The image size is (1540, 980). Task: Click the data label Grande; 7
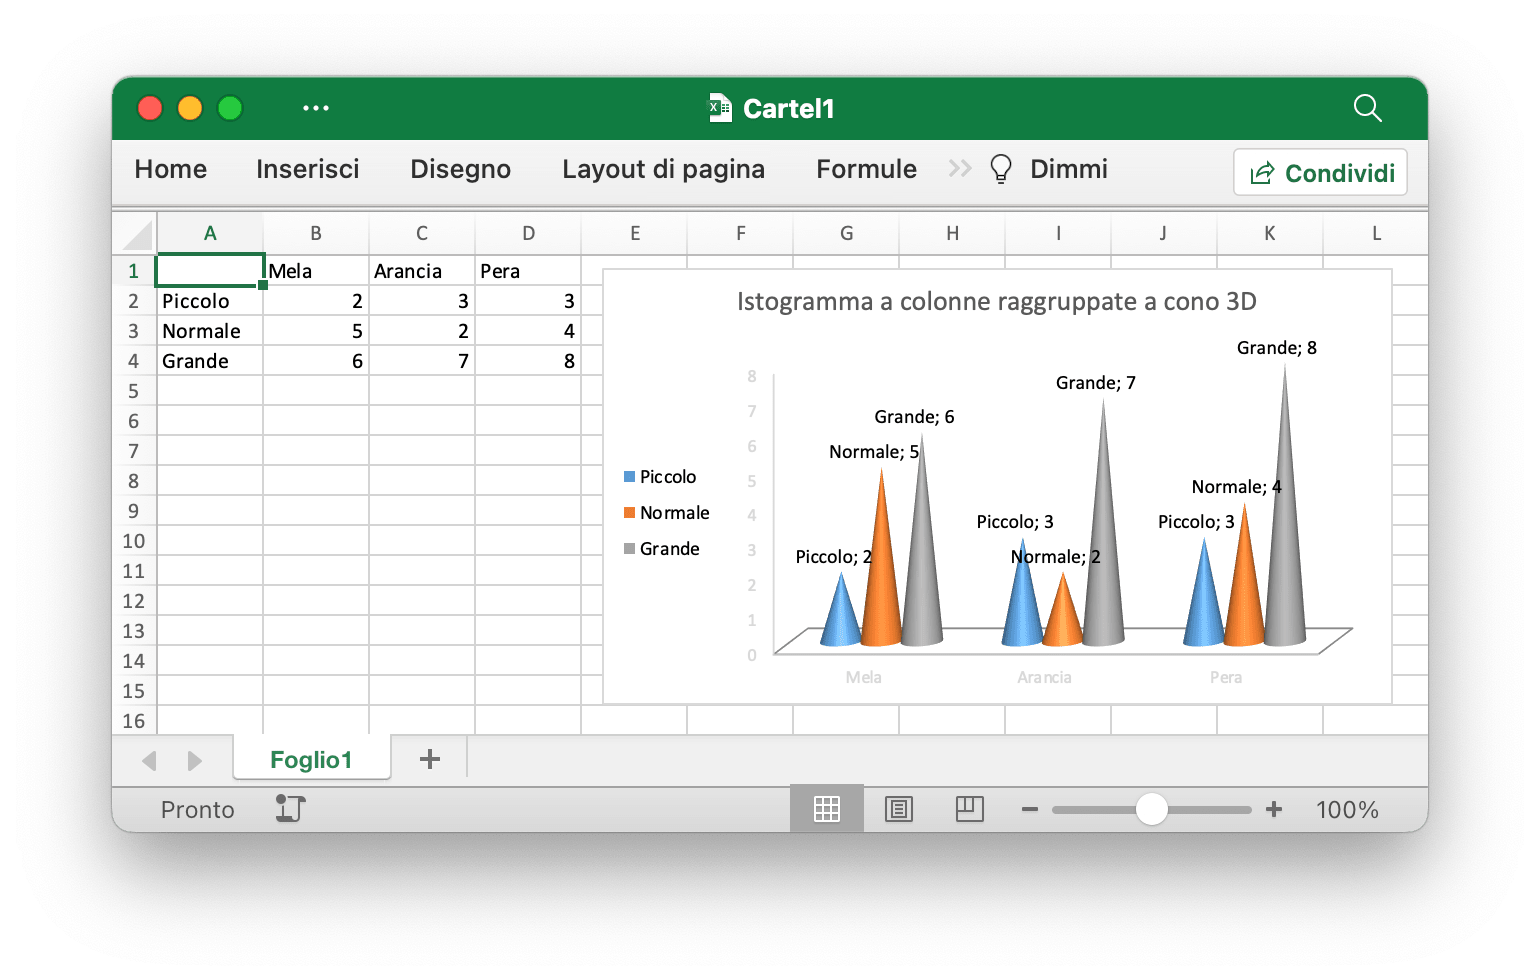point(1096,383)
